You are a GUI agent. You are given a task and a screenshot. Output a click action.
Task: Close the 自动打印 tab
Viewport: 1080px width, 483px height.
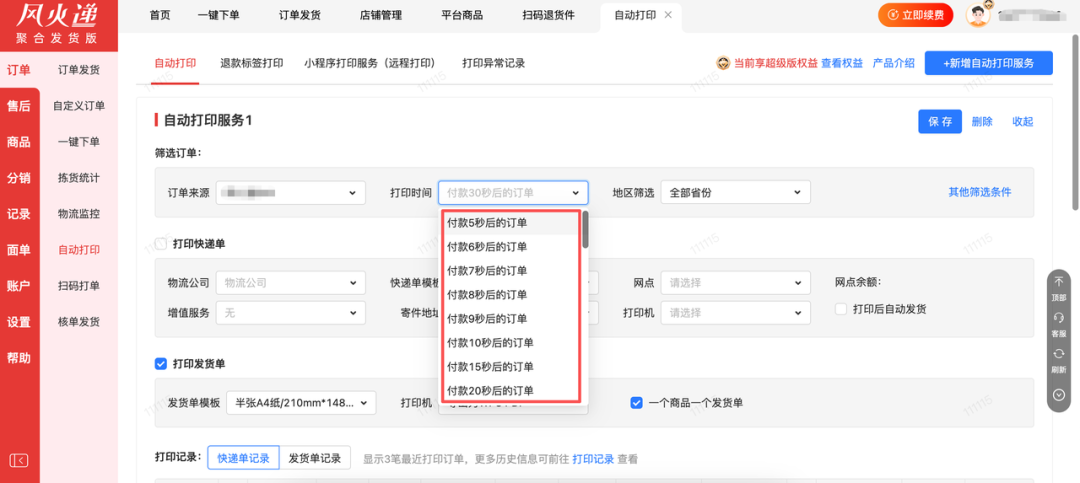tap(667, 15)
